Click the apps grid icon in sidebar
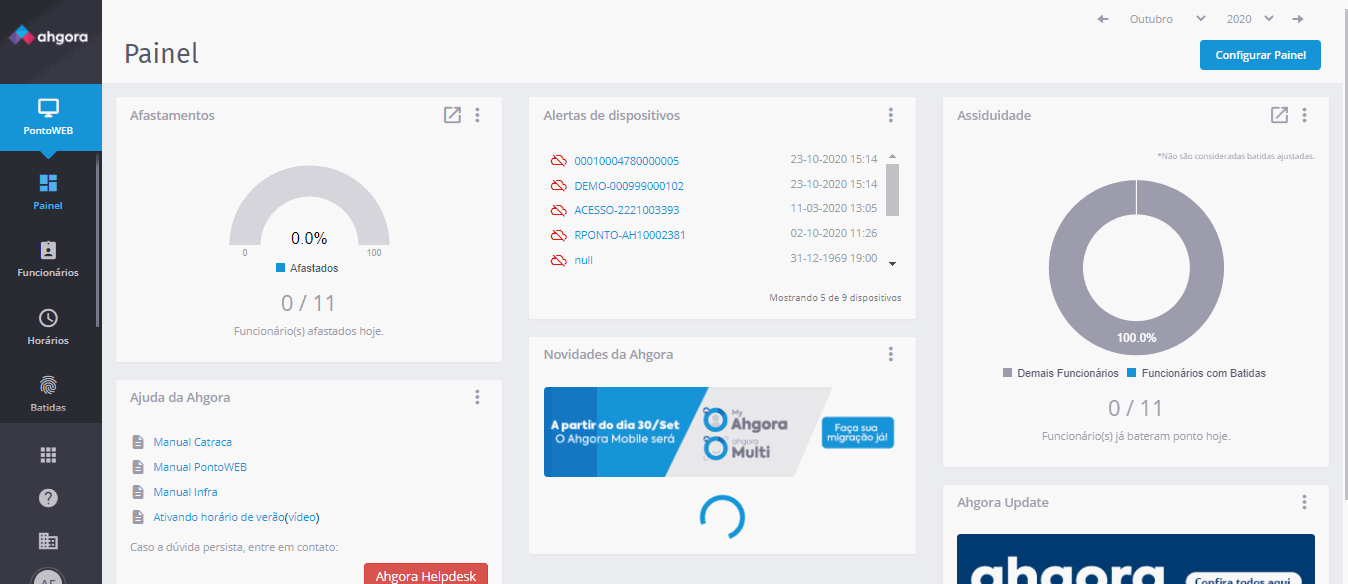This screenshot has width=1348, height=584. point(47,454)
